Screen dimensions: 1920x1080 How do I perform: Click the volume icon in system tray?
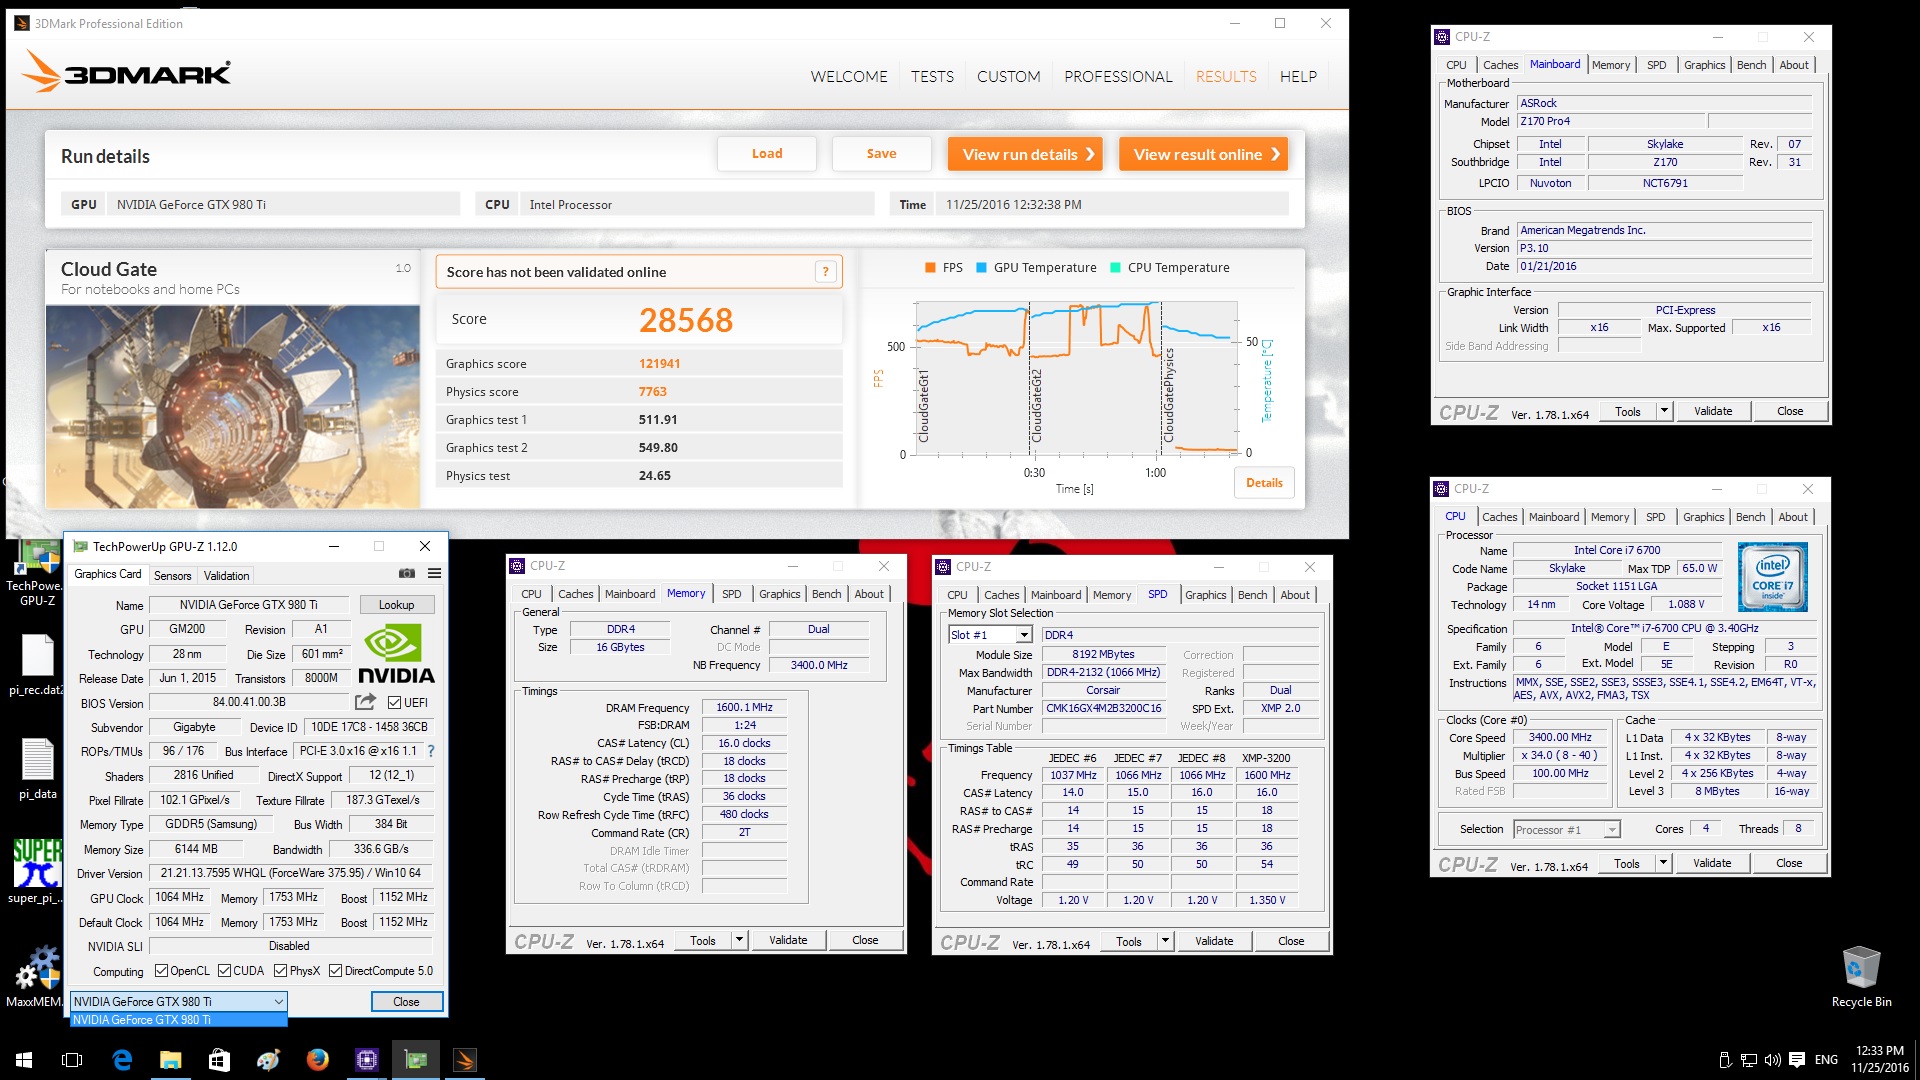[x=1773, y=1060]
